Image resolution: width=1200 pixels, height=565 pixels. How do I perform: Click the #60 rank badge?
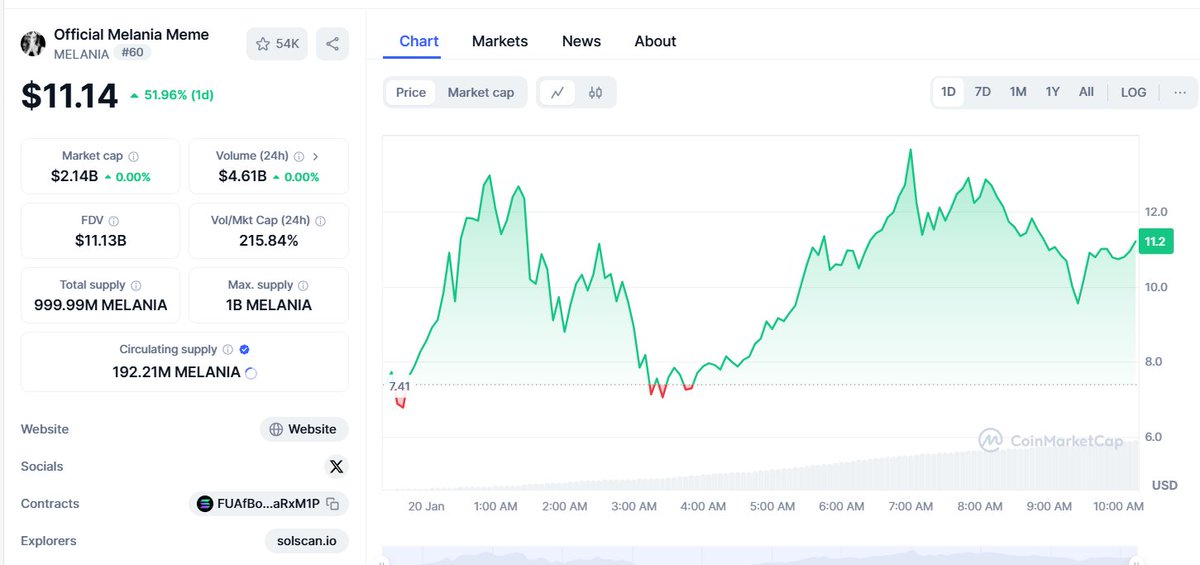(x=132, y=53)
